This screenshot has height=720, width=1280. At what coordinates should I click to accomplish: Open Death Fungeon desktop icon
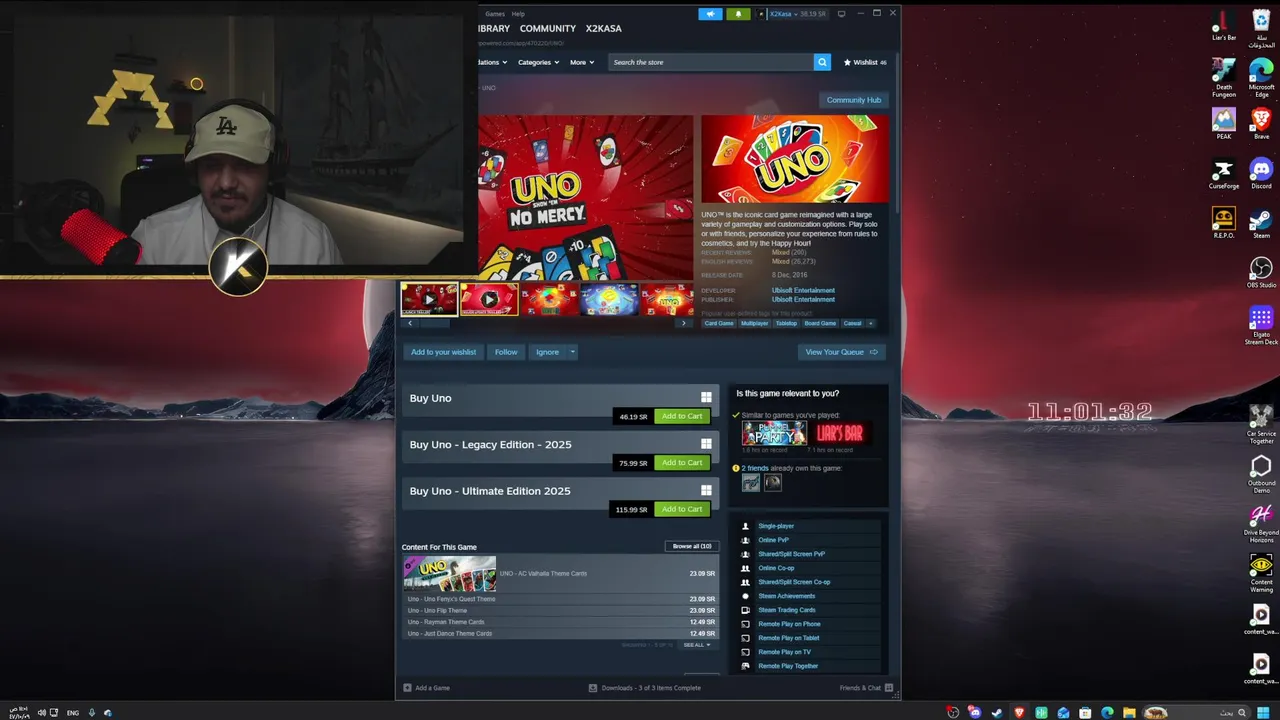point(1224,77)
